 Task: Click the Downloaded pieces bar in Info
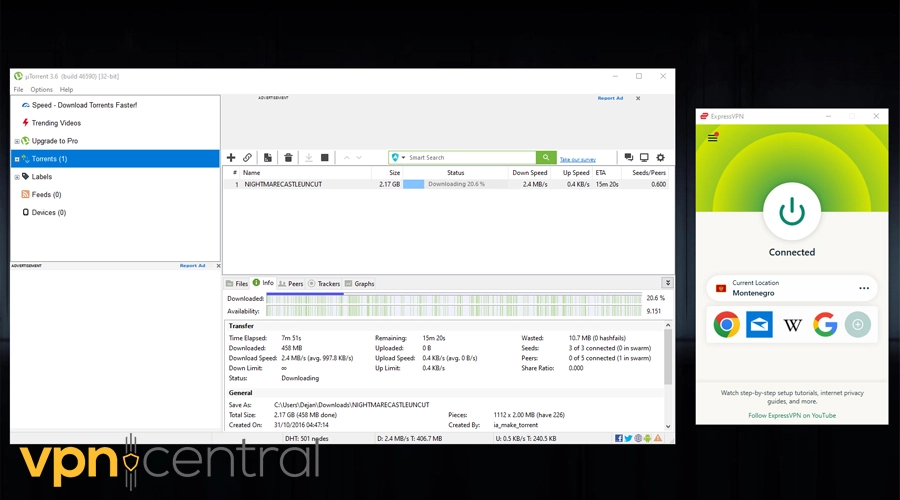point(453,299)
